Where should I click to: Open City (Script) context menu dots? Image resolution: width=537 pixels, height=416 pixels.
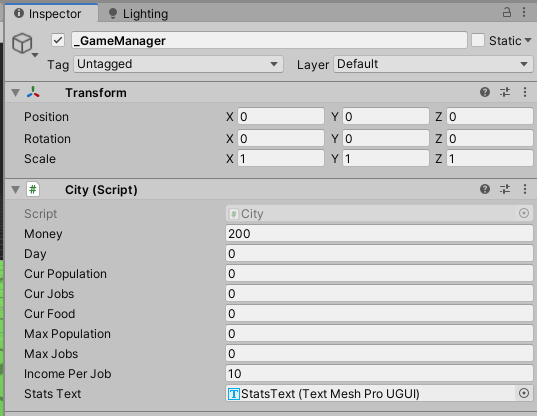(x=525, y=189)
